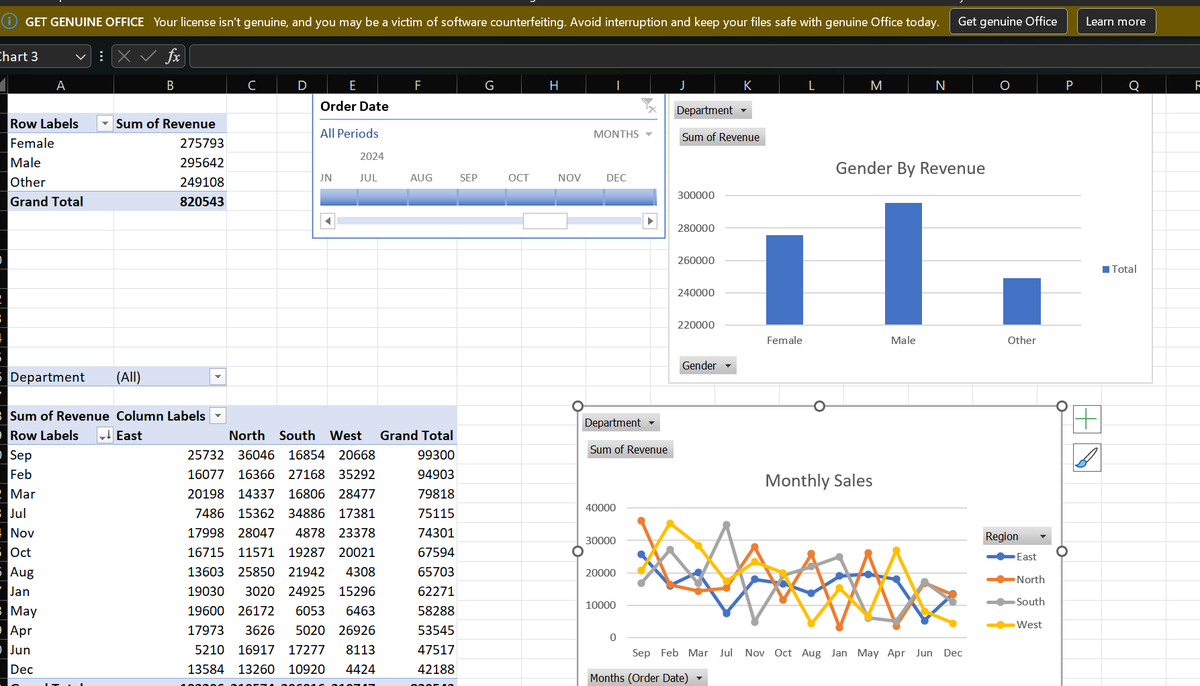Click the Monthly Sales chart title
This screenshot has height=686, width=1200.
818,481
